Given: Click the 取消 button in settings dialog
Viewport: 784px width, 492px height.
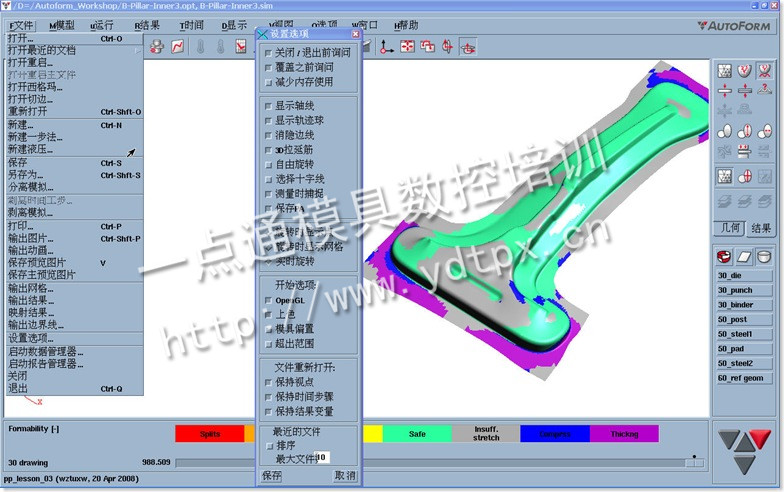Looking at the screenshot, I should point(344,476).
